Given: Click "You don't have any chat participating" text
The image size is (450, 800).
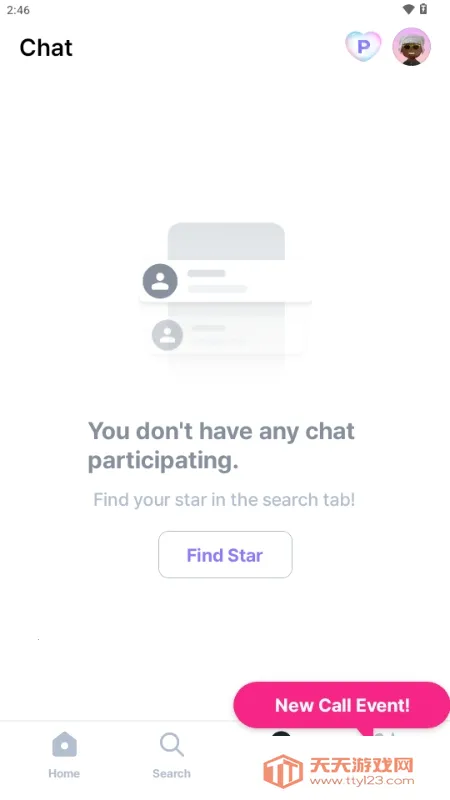Looking at the screenshot, I should pyautogui.click(x=221, y=446).
